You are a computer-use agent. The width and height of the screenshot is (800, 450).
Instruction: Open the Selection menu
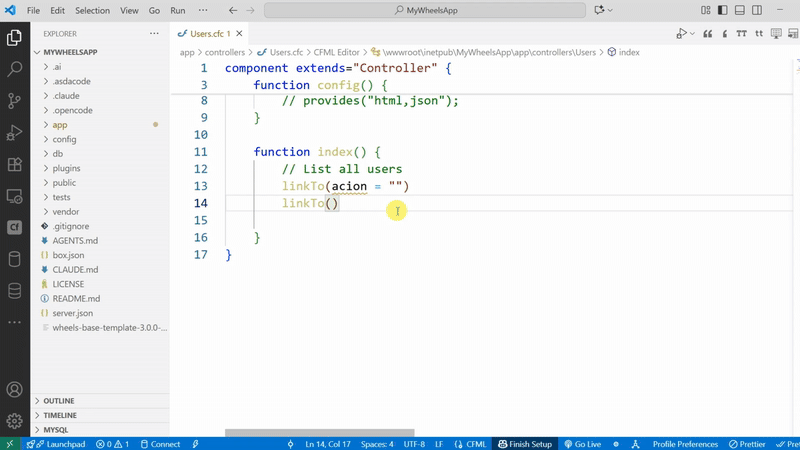92,10
